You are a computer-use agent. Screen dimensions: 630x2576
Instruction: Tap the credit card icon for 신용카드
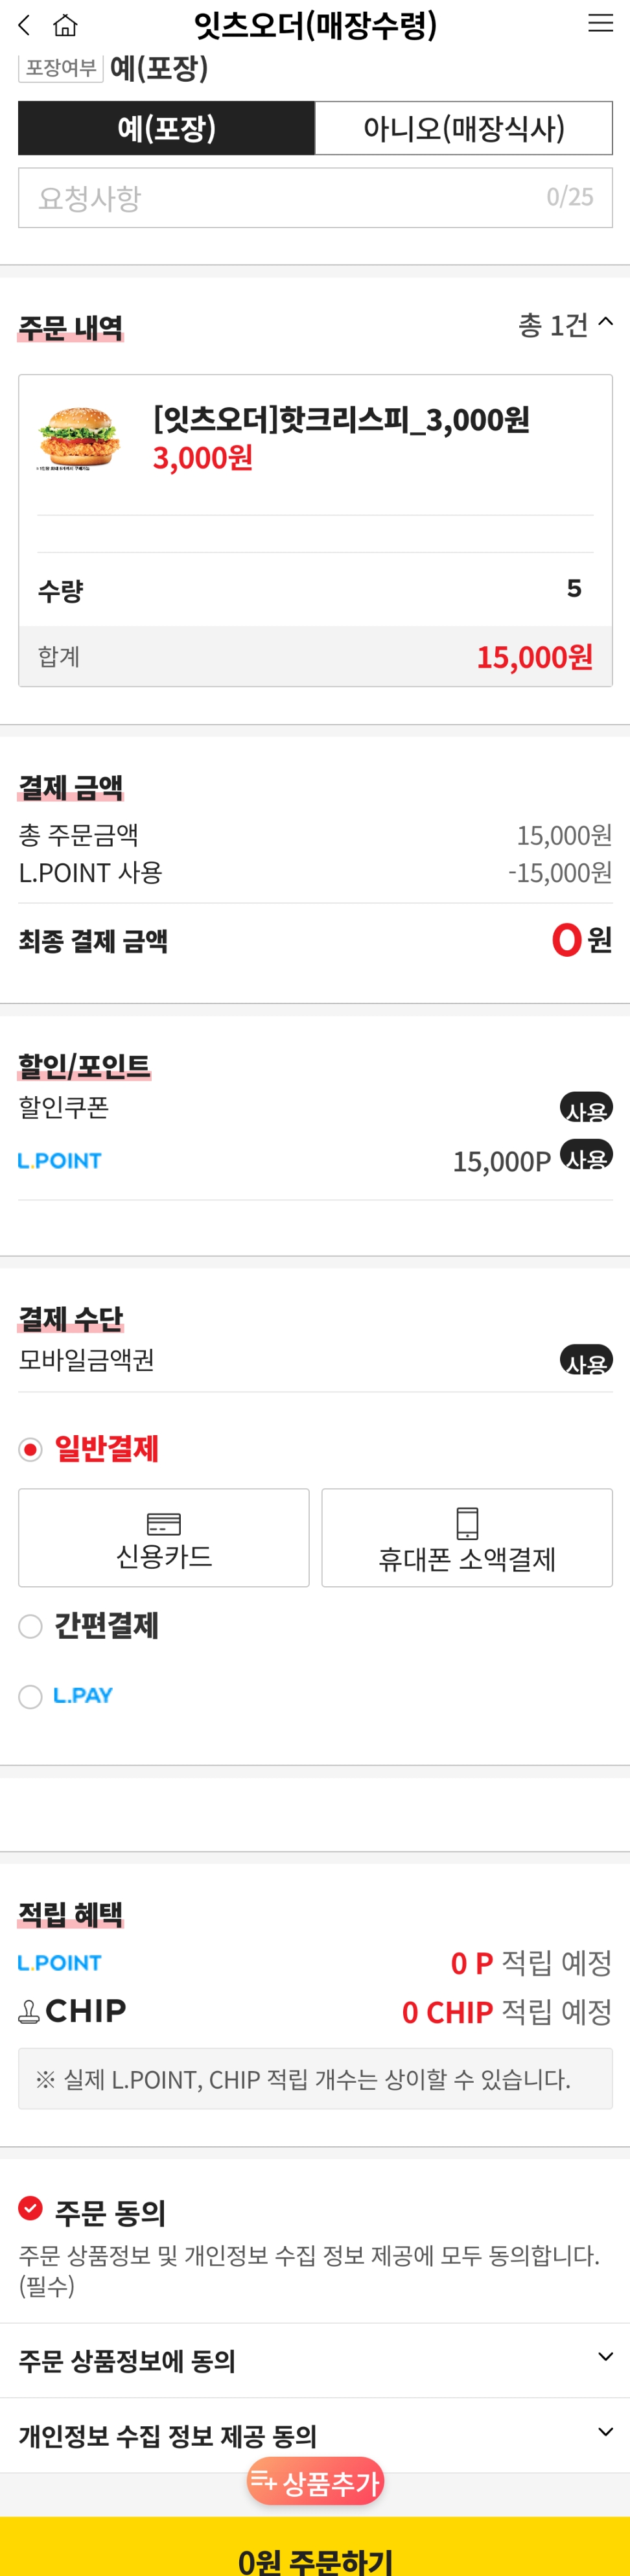click(x=164, y=1523)
